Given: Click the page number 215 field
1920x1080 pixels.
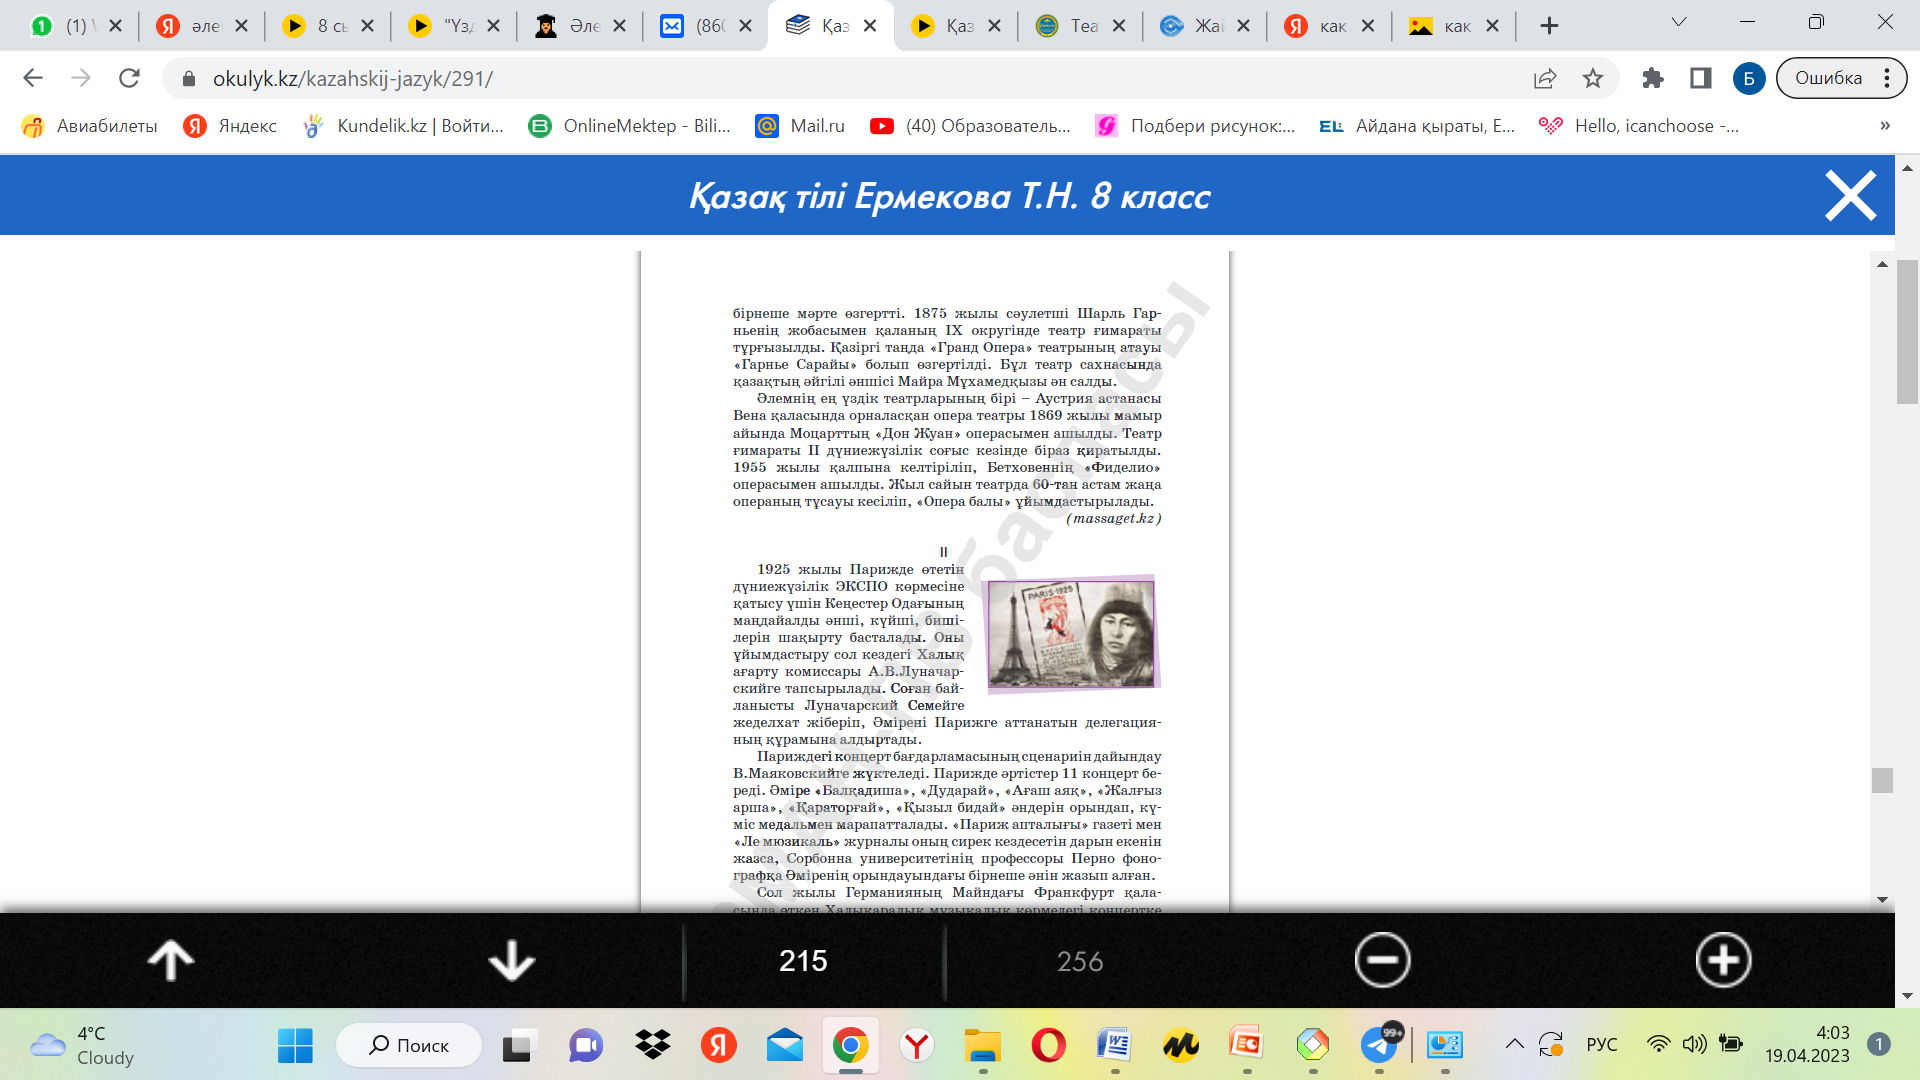Looking at the screenshot, I should tap(803, 961).
